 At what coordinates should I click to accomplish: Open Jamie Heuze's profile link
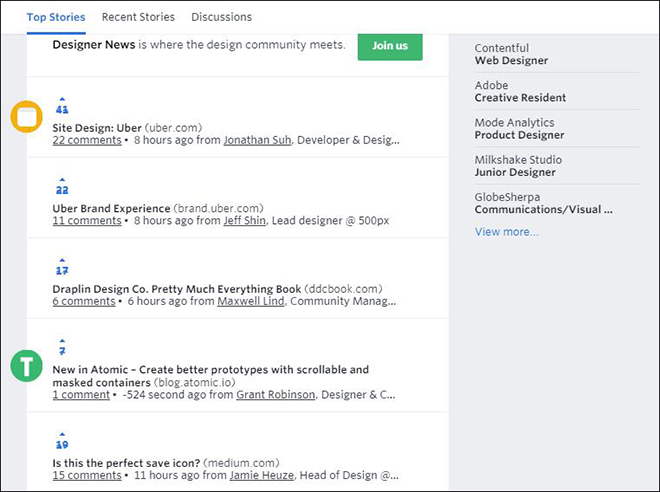pos(262,475)
